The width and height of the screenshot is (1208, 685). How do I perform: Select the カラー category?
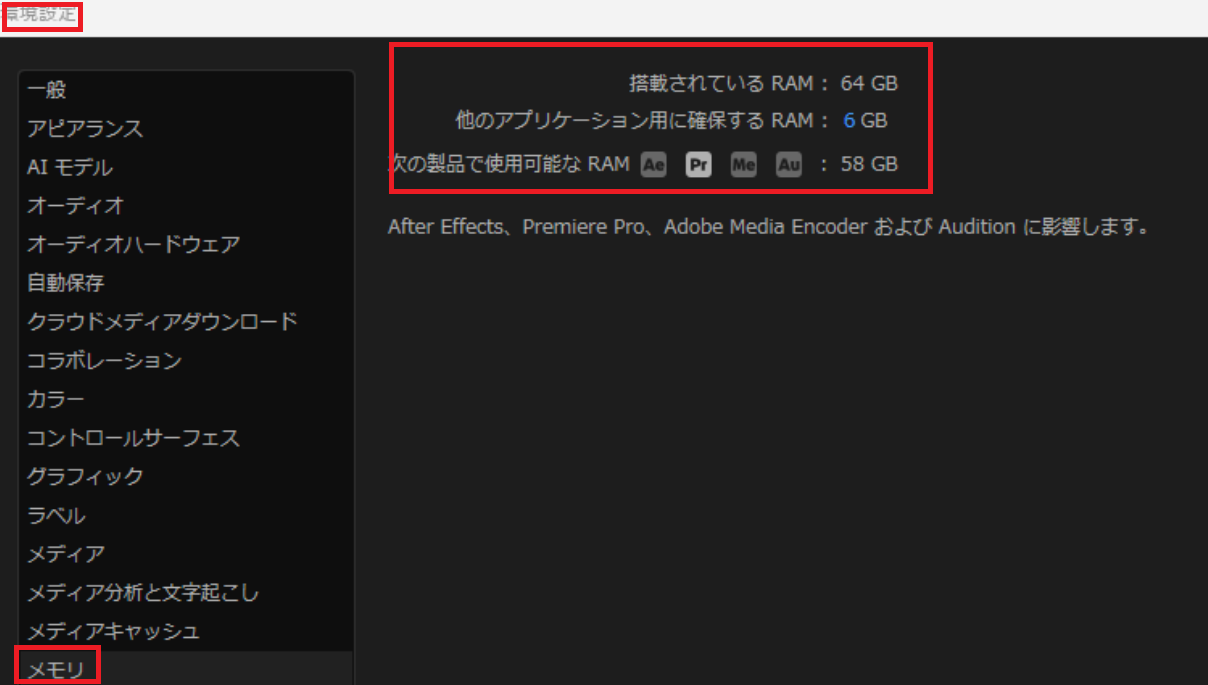coord(56,399)
